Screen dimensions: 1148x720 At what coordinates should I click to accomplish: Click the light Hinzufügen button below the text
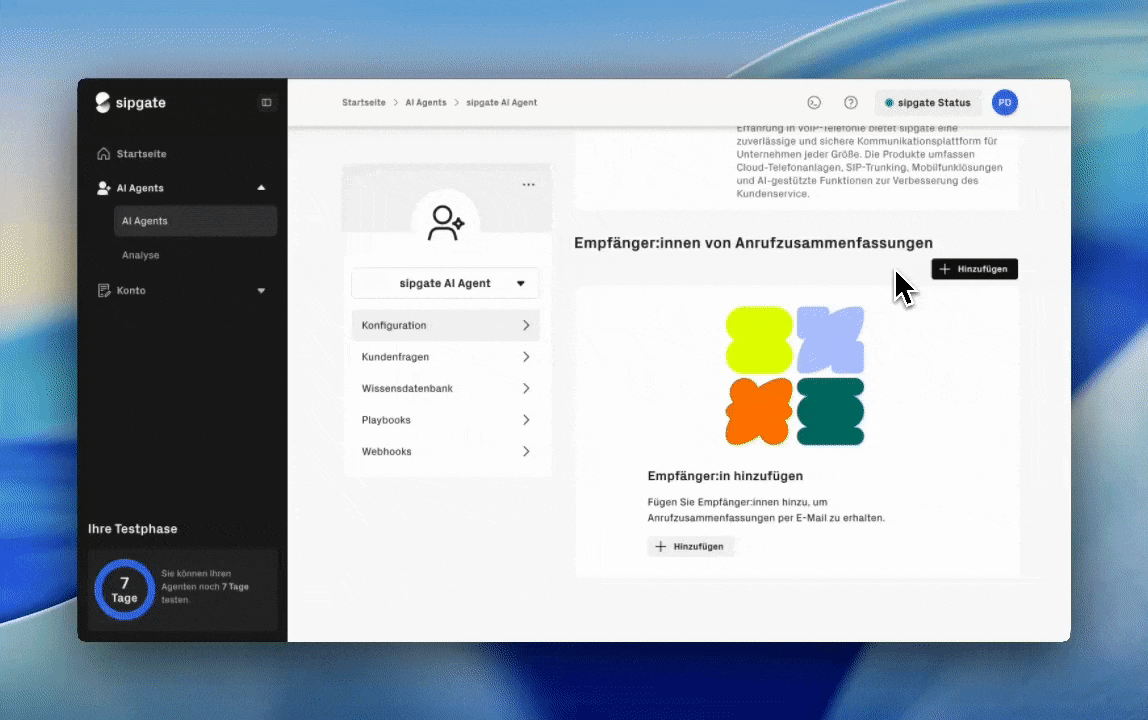click(690, 546)
